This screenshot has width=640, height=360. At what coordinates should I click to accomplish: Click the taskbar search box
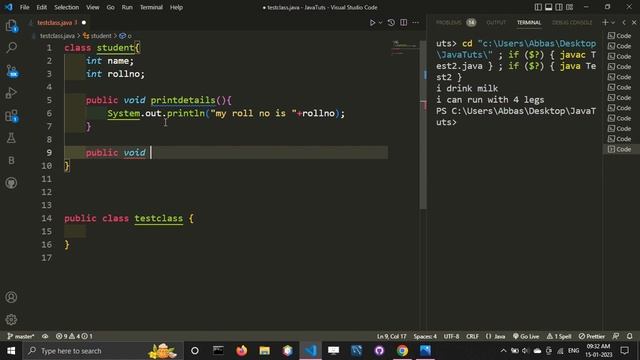click(103, 351)
